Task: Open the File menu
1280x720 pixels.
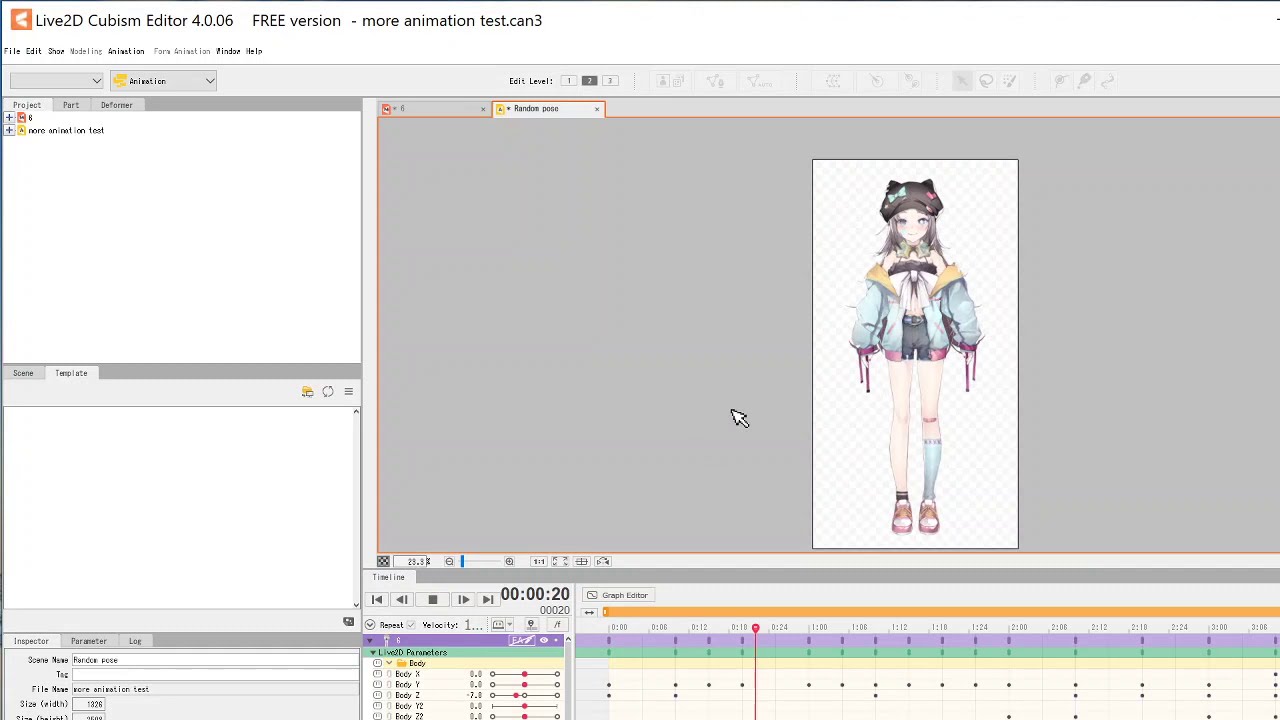Action: 12,51
